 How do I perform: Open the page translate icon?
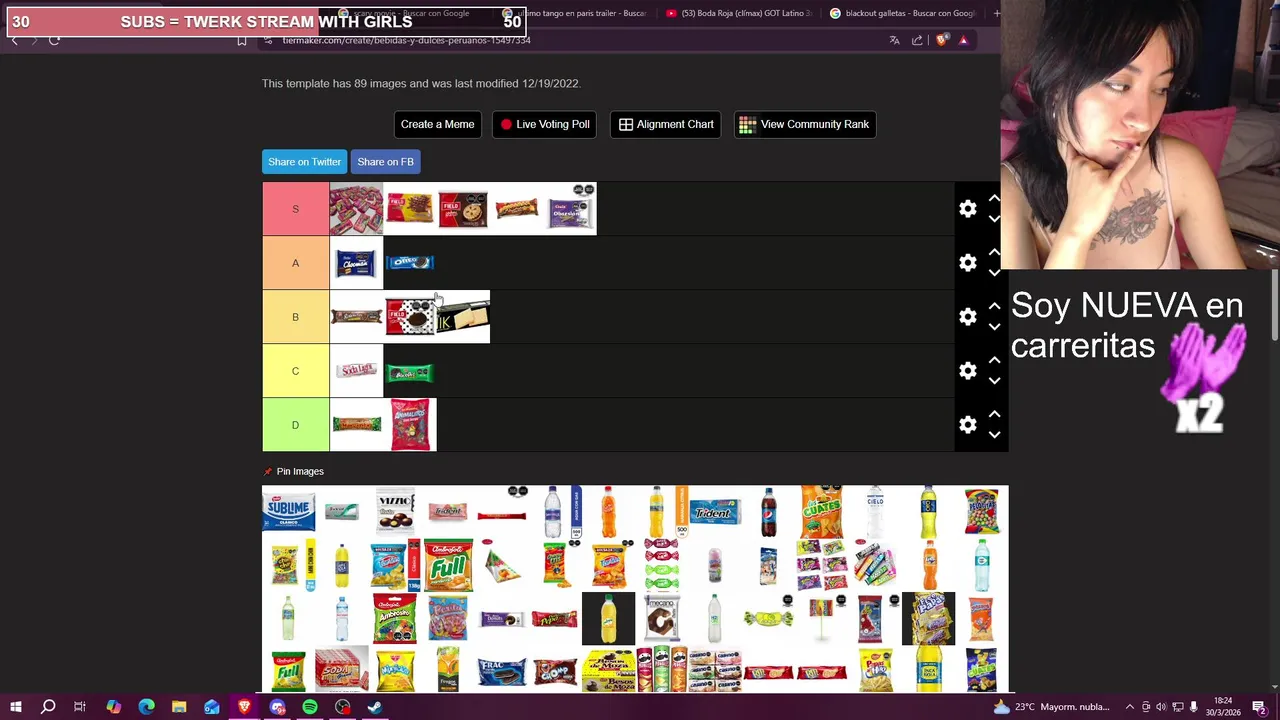tap(894, 40)
